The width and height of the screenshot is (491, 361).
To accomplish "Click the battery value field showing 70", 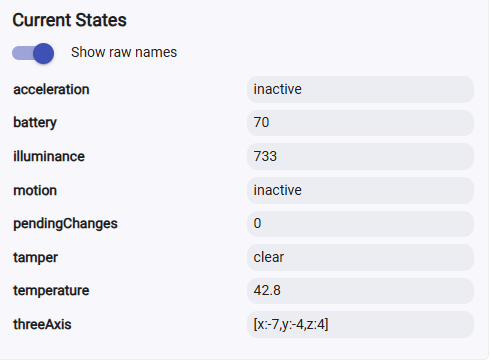I will [360, 123].
